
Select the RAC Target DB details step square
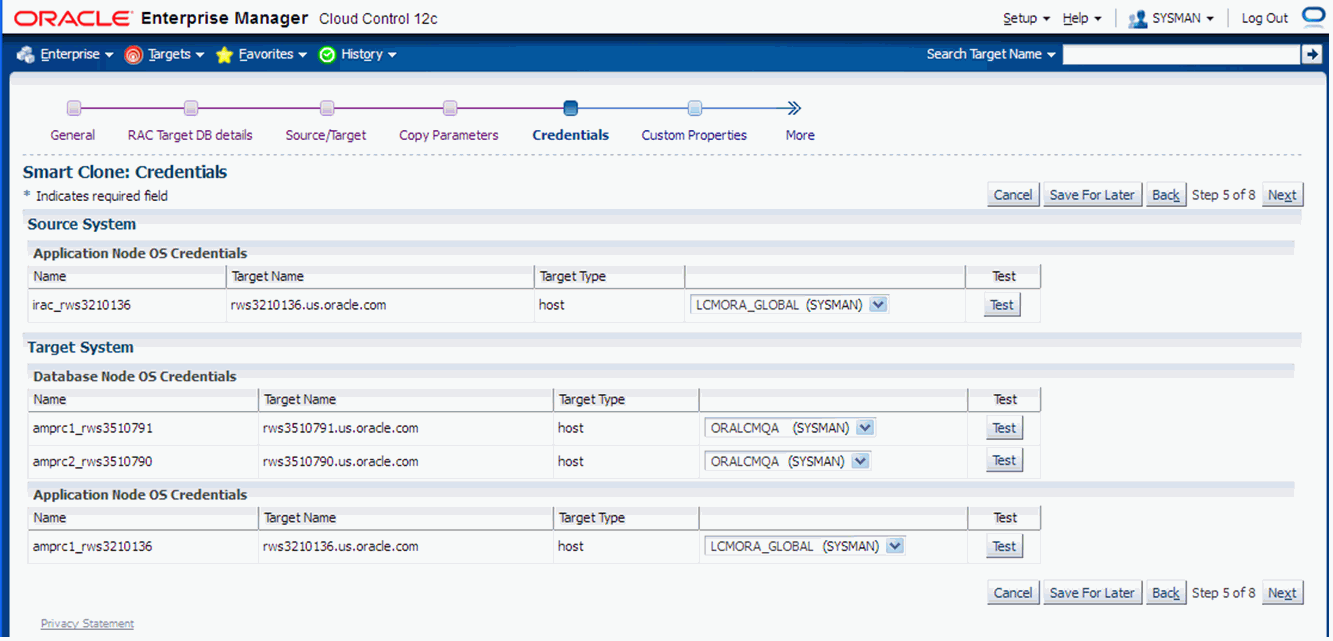(x=191, y=108)
